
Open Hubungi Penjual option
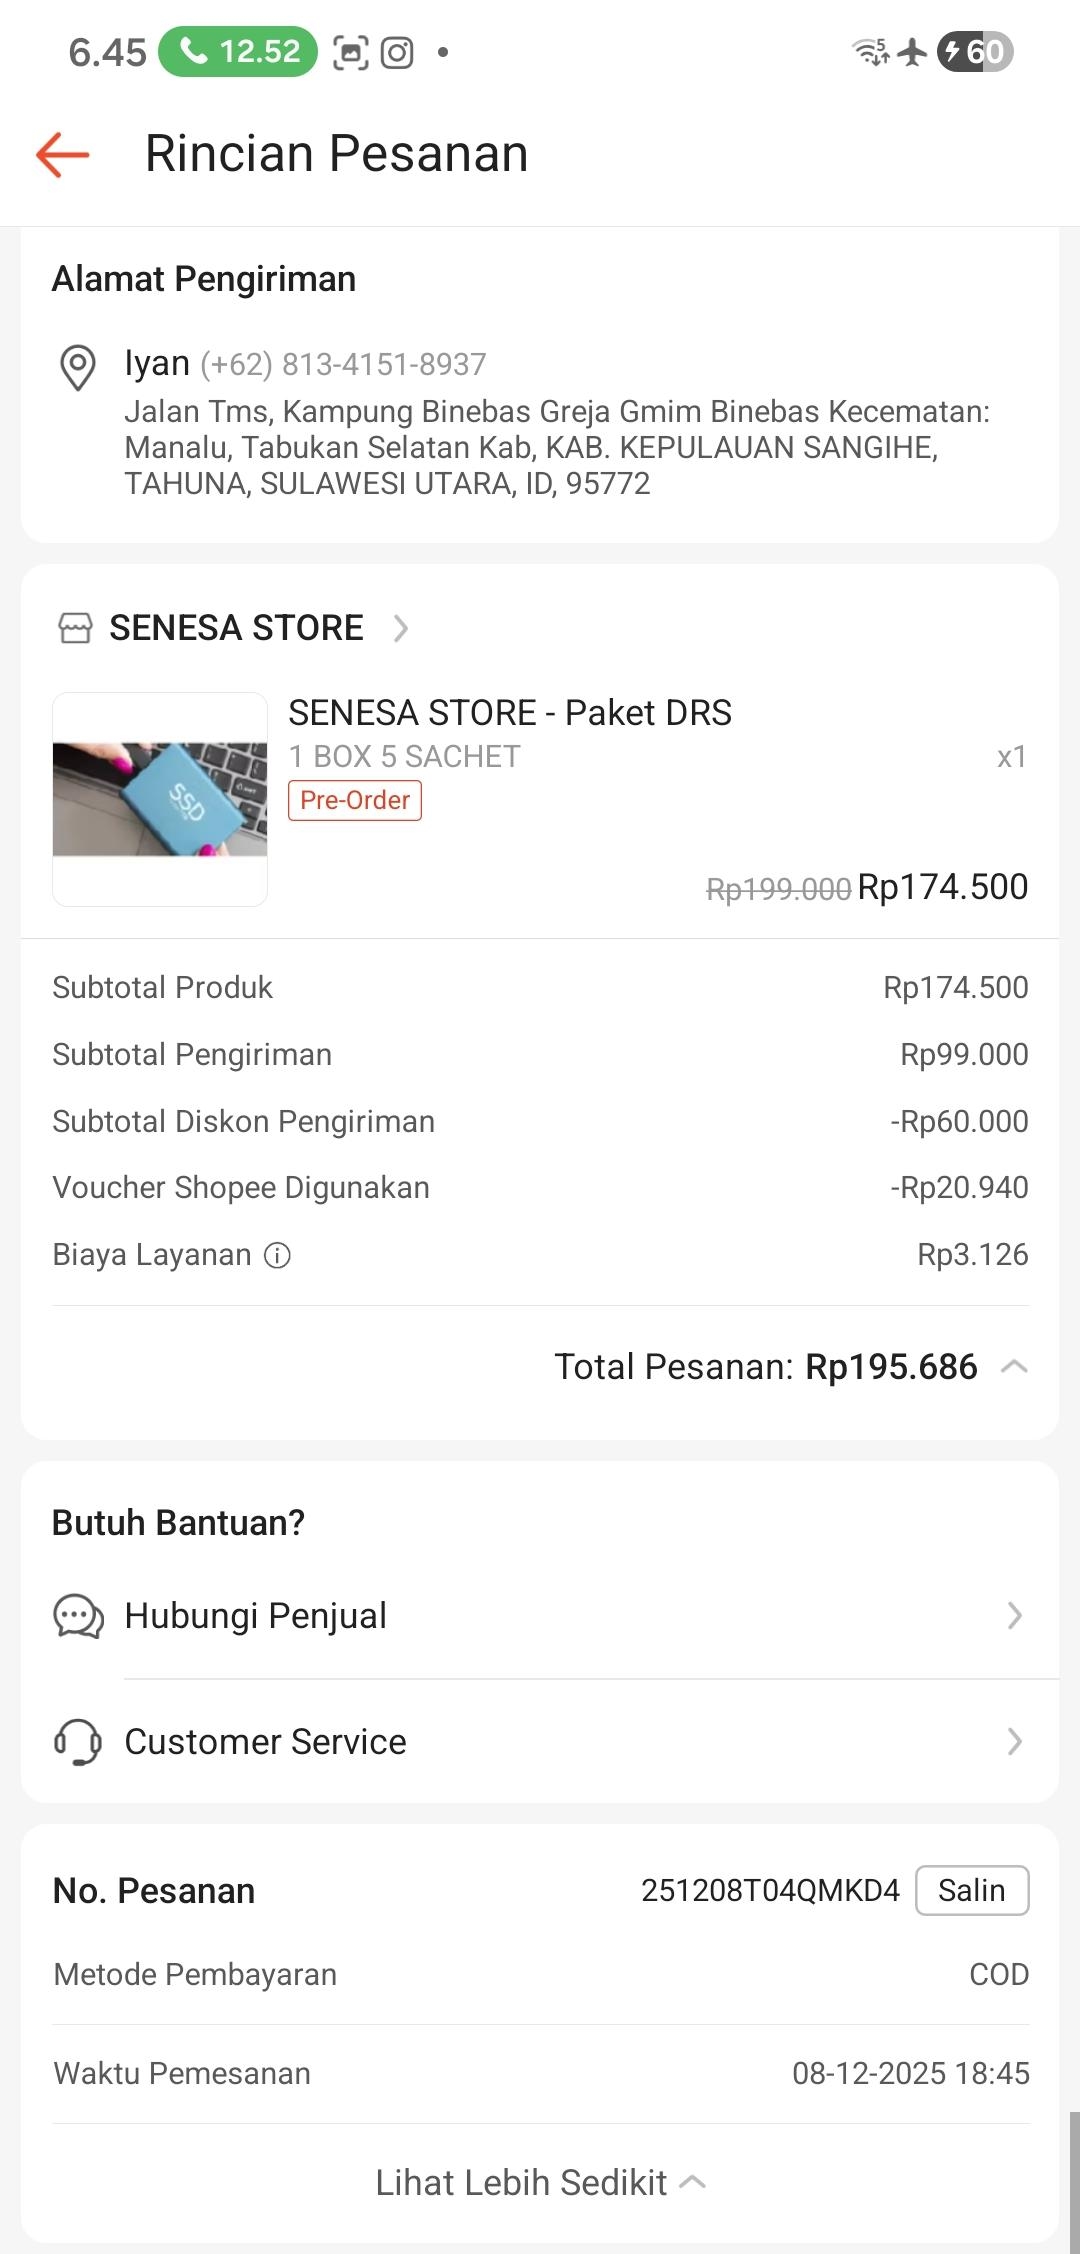540,1616
